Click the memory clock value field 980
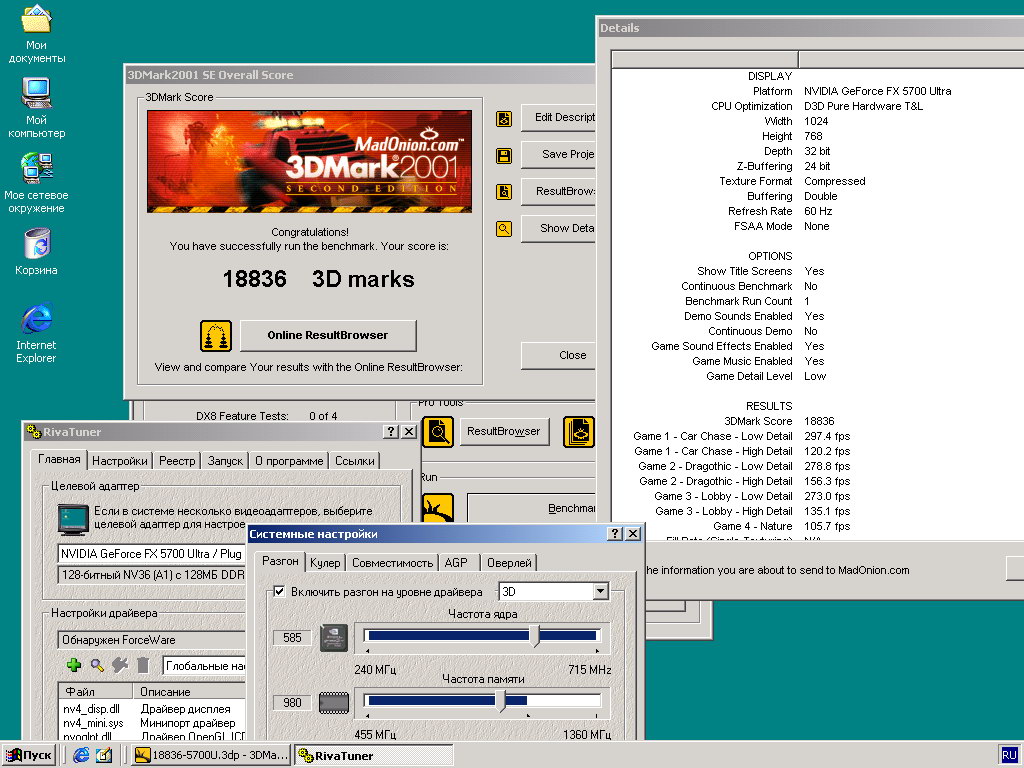 pyautogui.click(x=292, y=703)
